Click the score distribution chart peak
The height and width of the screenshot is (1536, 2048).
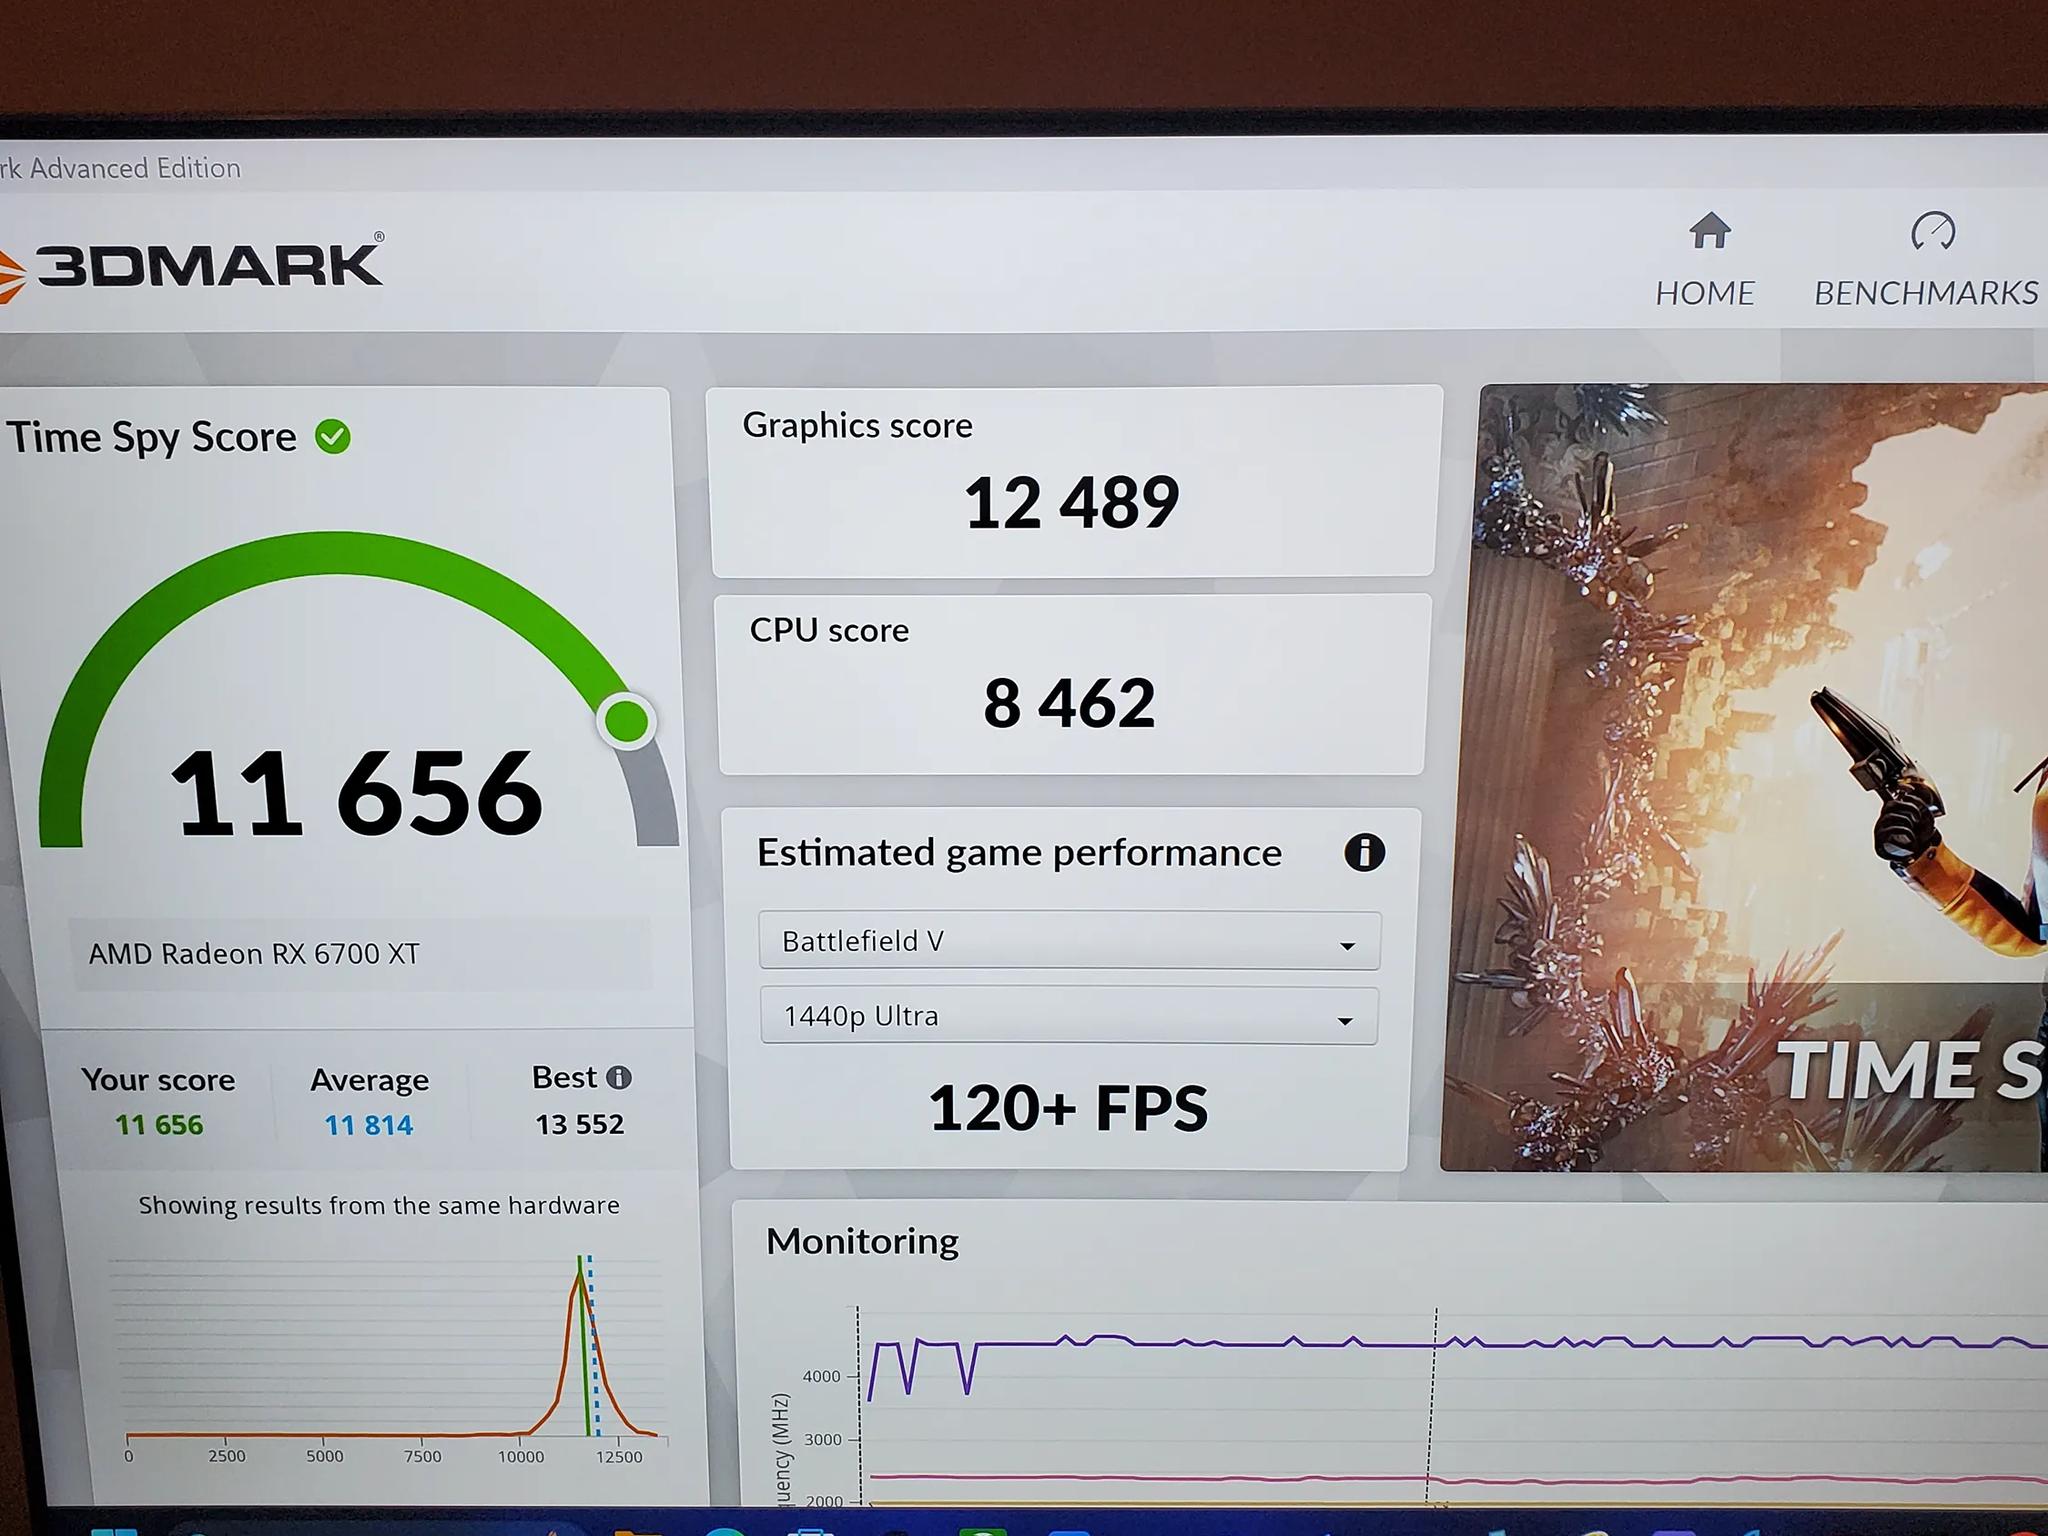click(580, 1275)
